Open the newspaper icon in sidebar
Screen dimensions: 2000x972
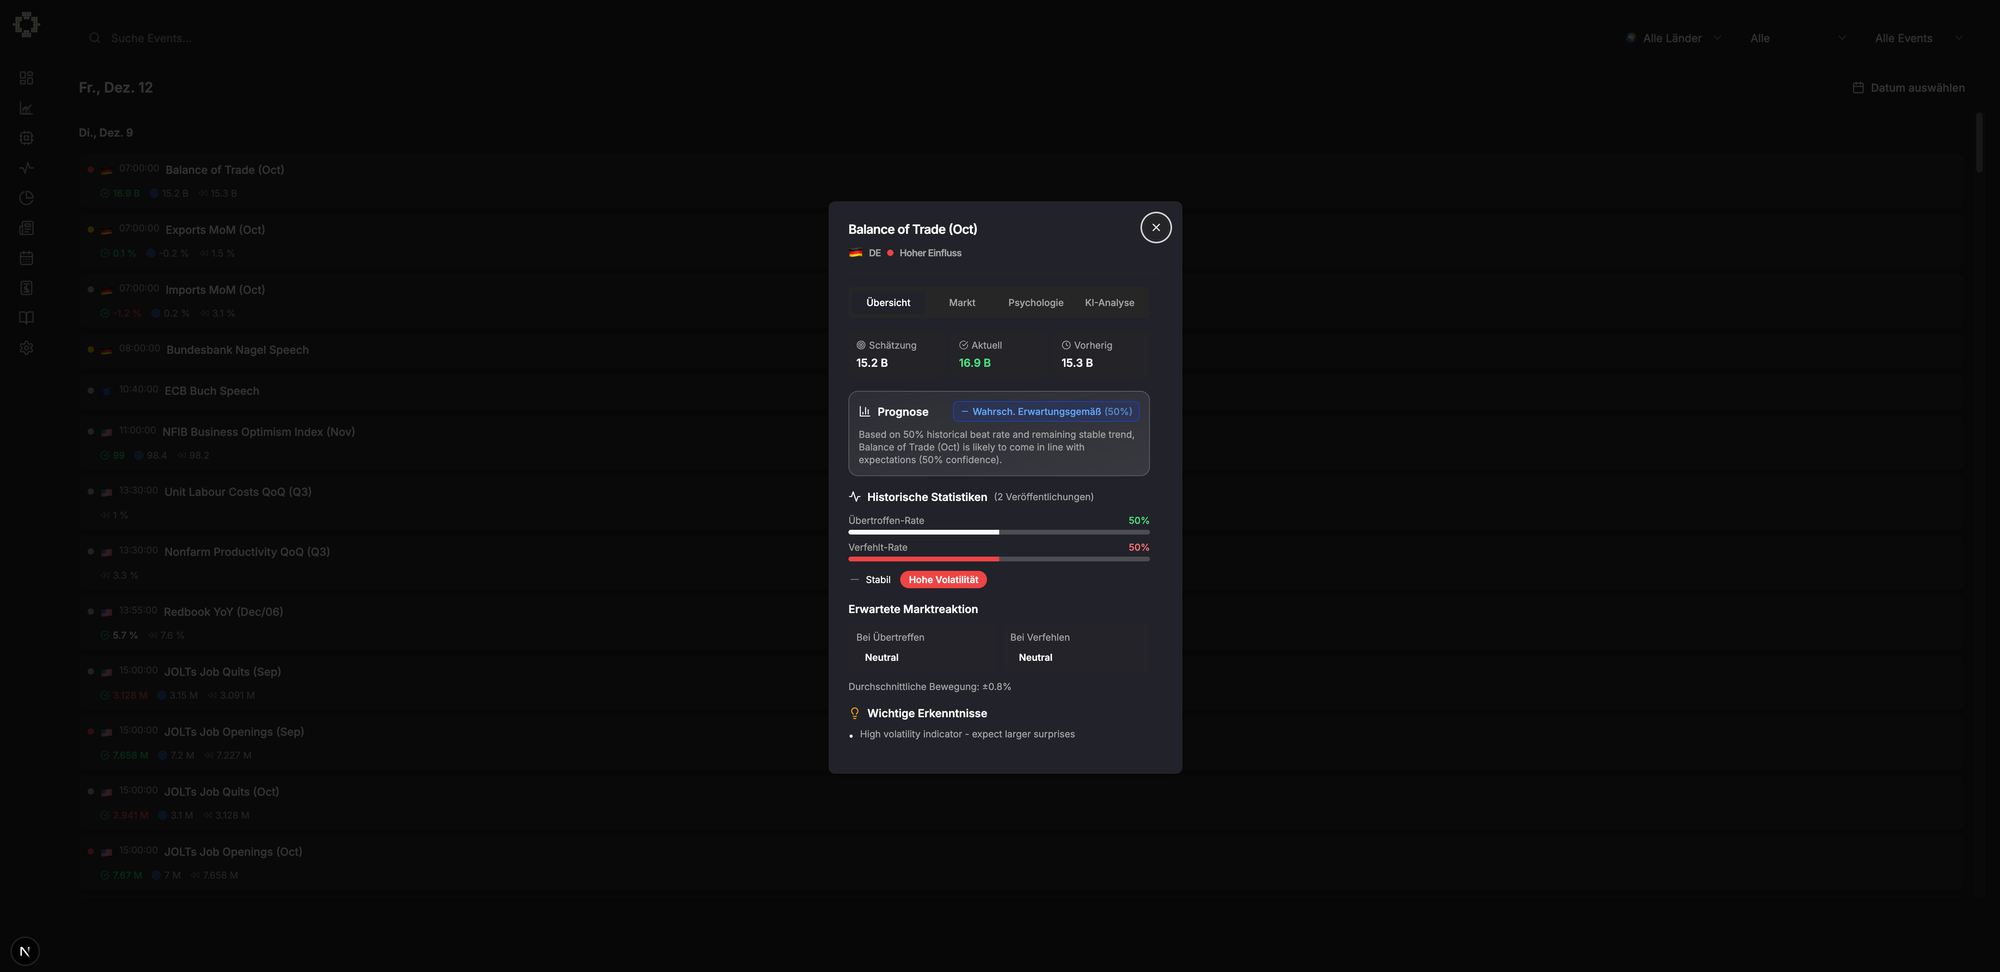click(26, 228)
